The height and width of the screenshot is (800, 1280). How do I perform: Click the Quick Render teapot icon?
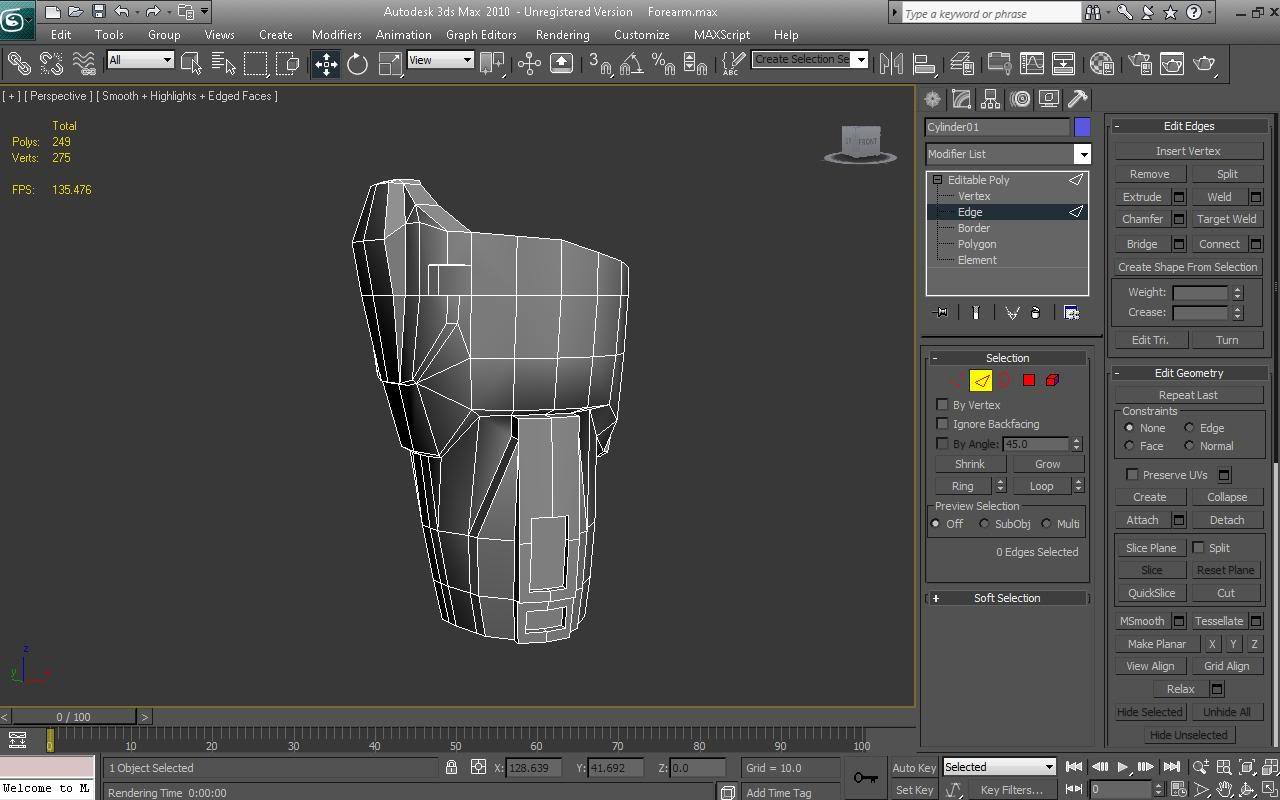click(1205, 64)
